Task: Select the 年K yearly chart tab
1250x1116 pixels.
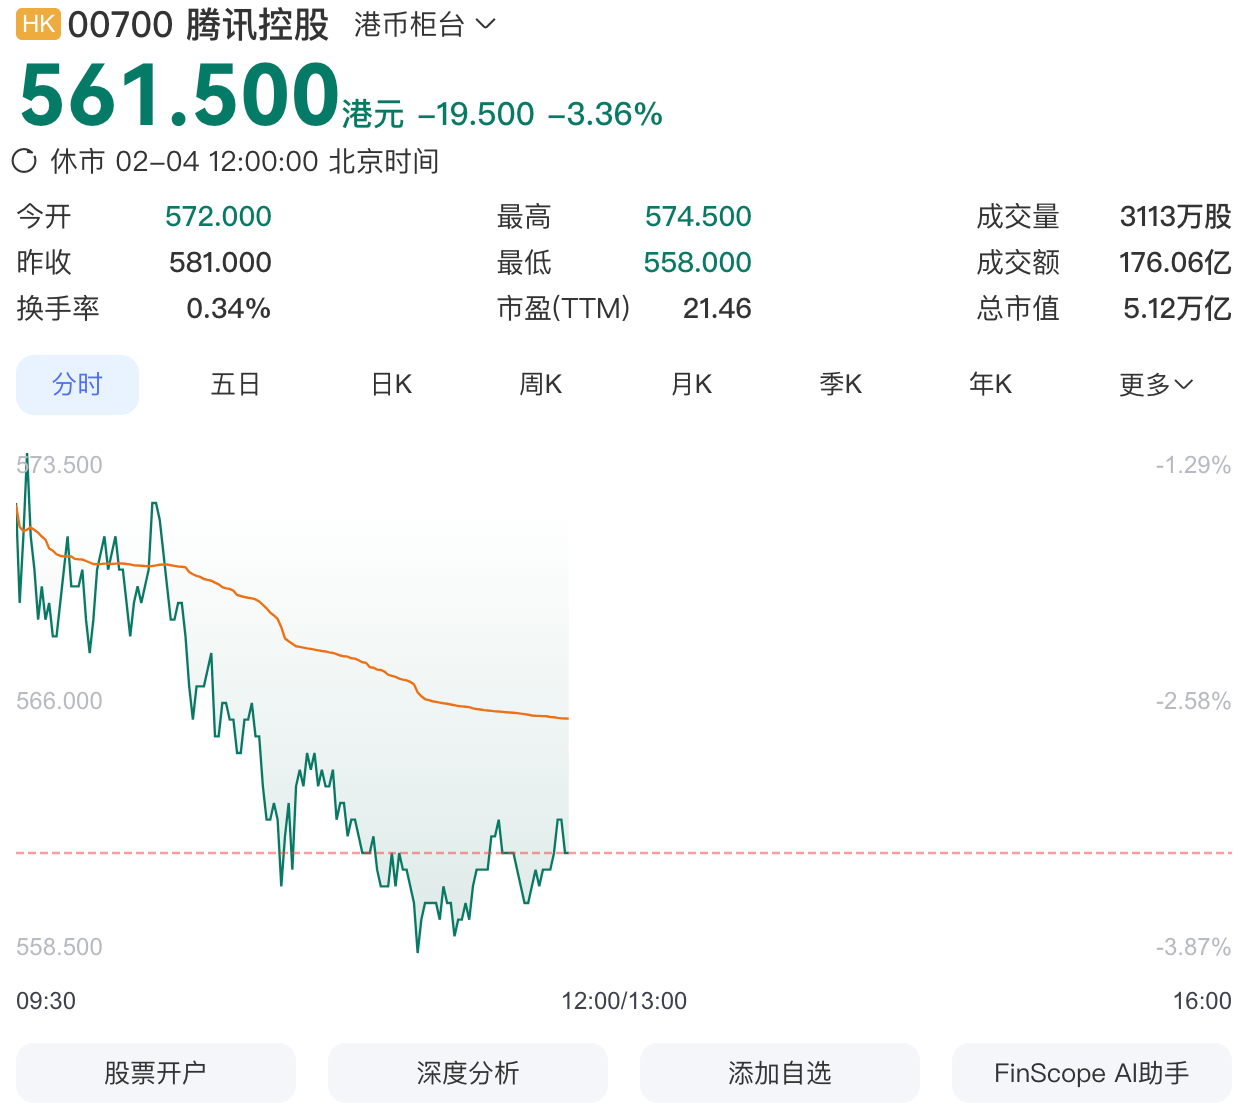Action: coord(990,384)
